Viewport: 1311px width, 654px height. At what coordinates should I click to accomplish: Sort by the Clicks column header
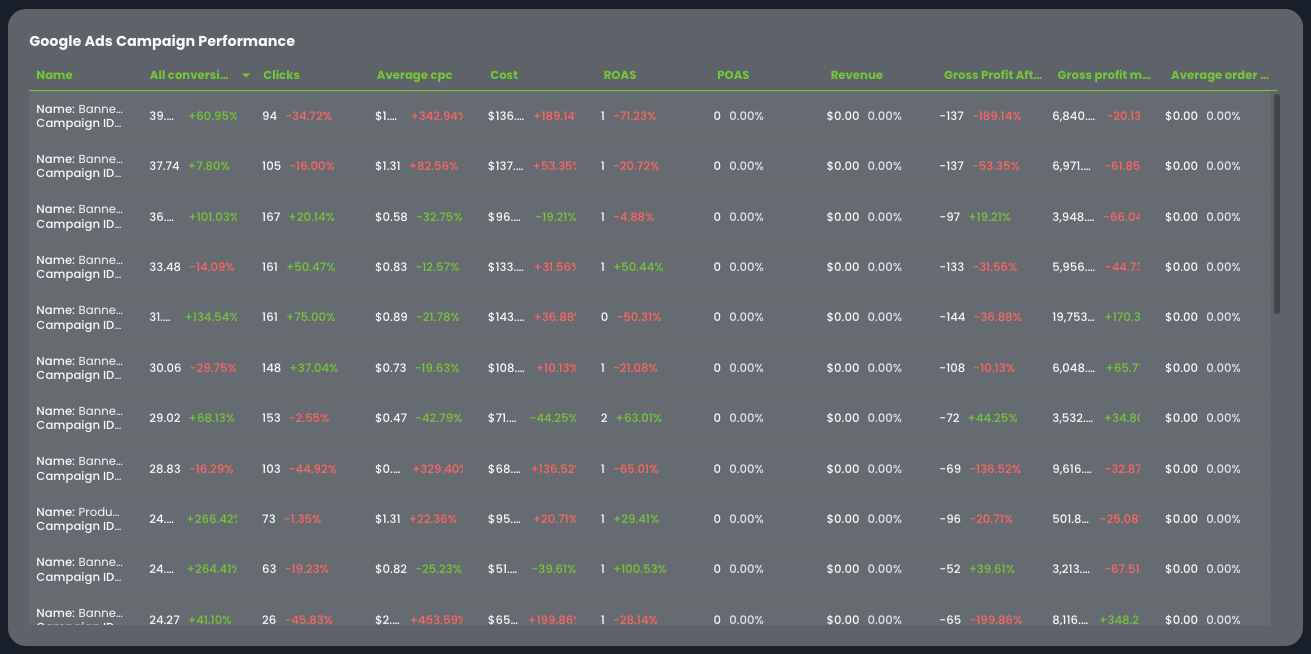281,75
